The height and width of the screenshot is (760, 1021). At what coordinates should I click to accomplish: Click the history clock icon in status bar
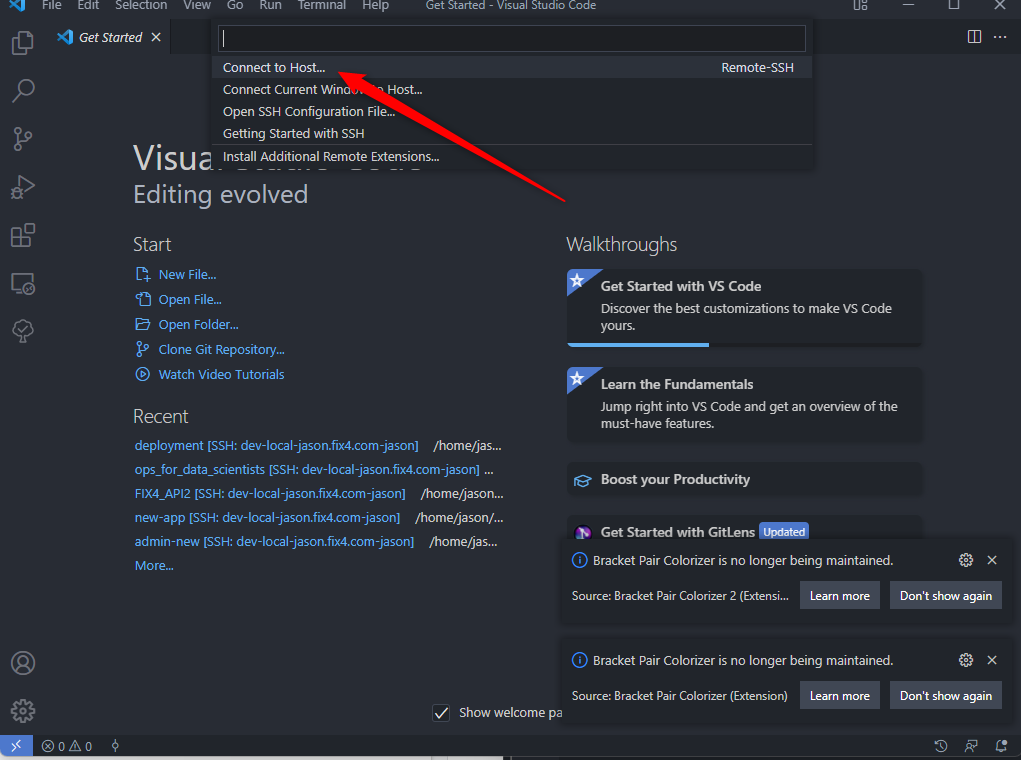(940, 746)
